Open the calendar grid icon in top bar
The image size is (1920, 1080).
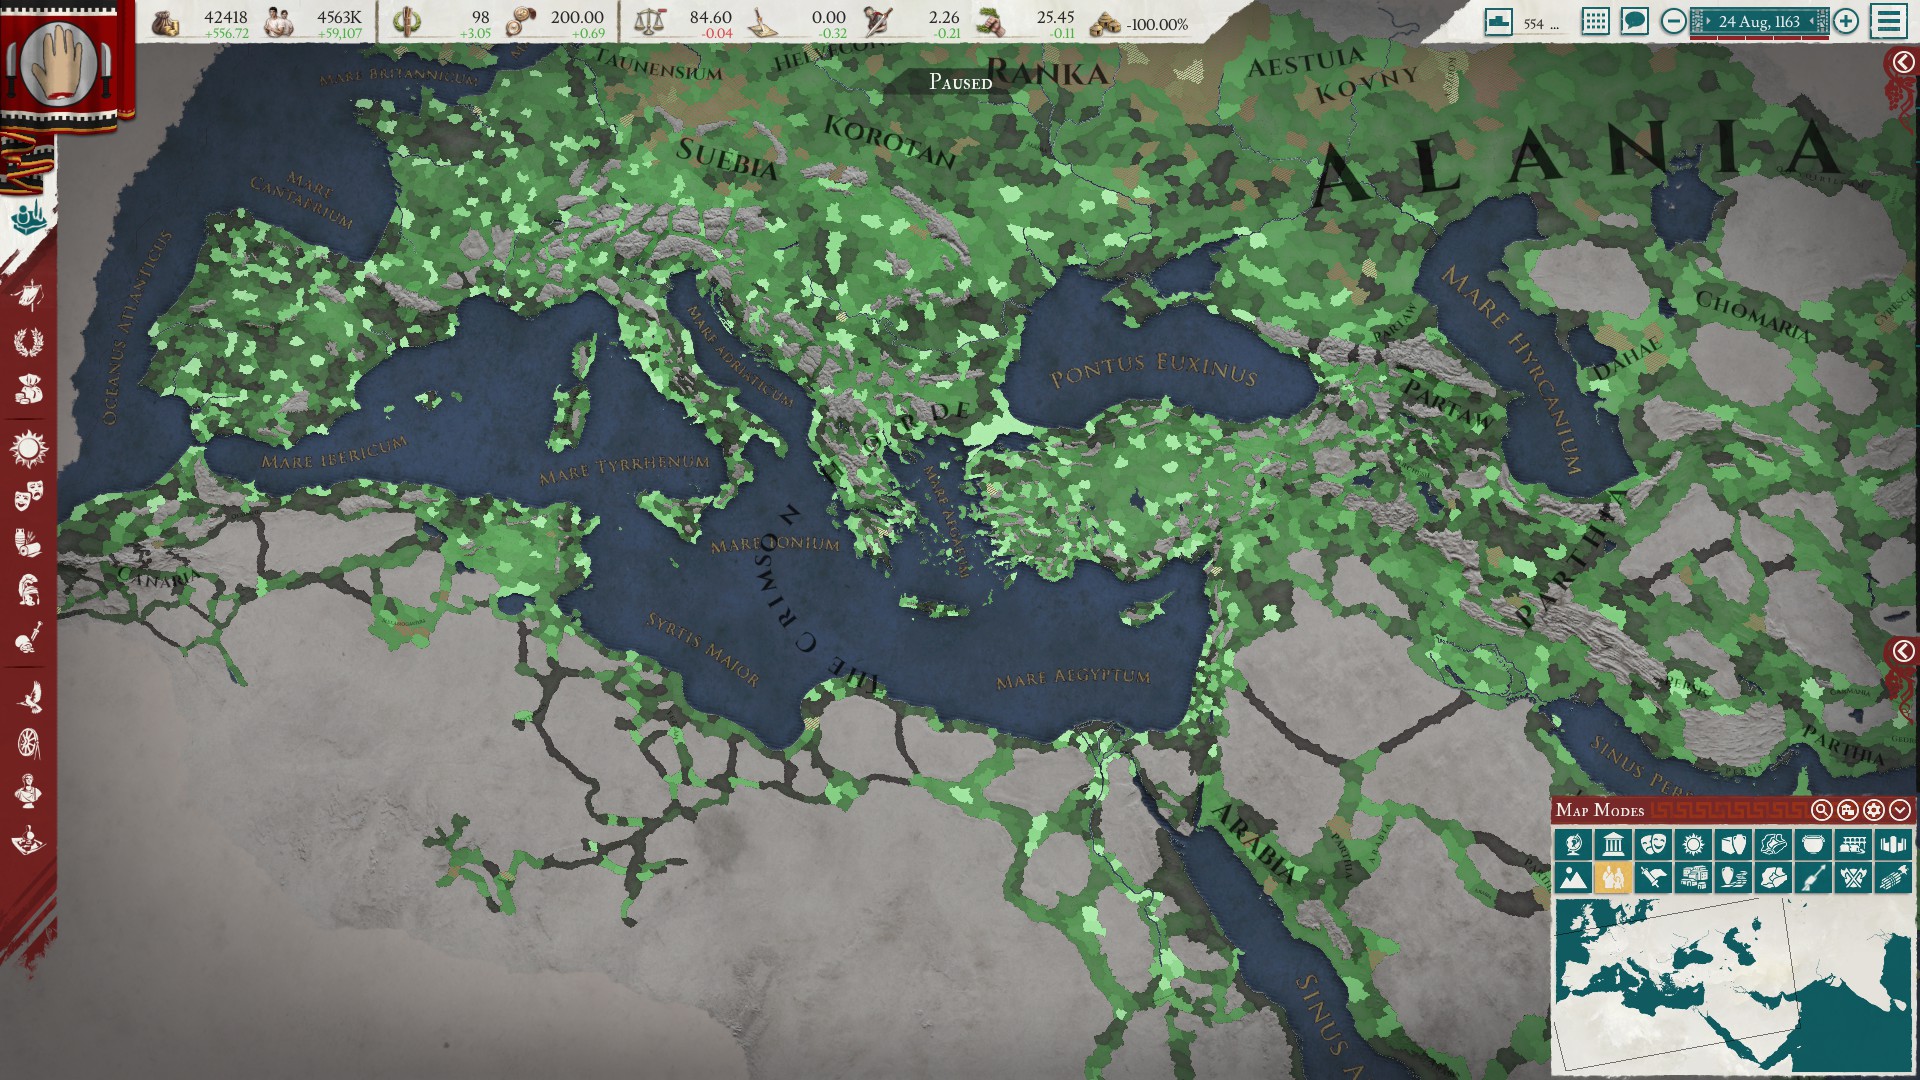(x=1595, y=21)
